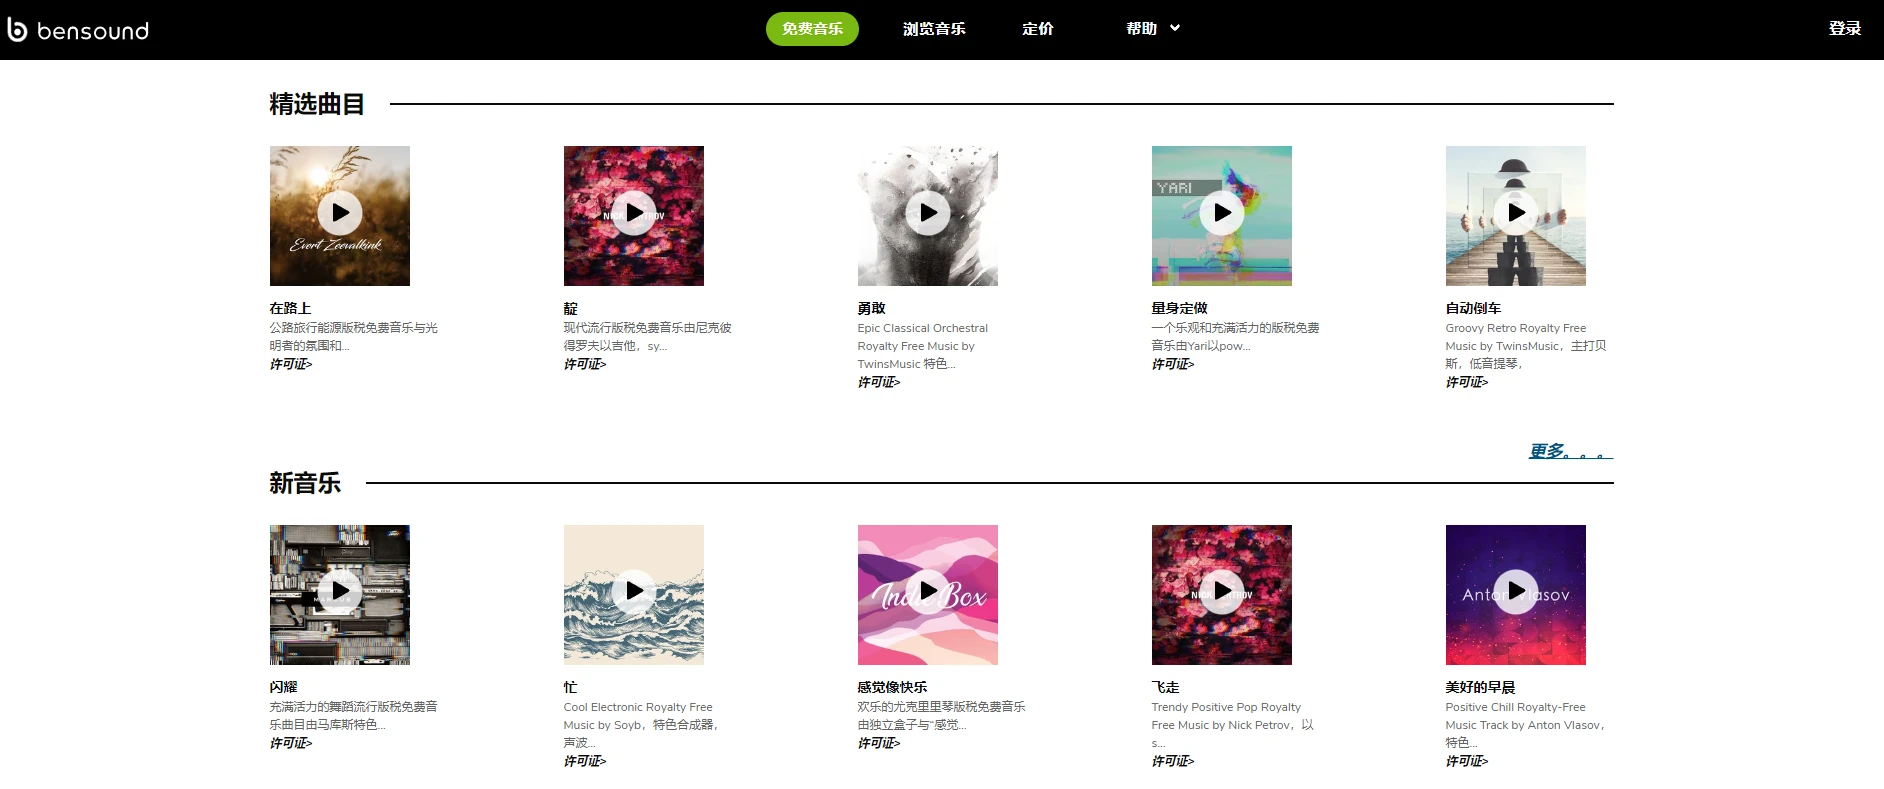
Task: Play the 闪耀 new music track
Action: (x=340, y=592)
